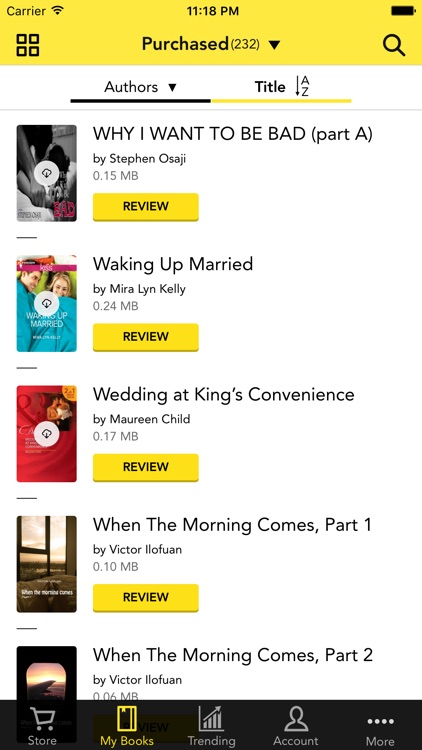Expand the Purchased (232) dropdown

[x=211, y=44]
